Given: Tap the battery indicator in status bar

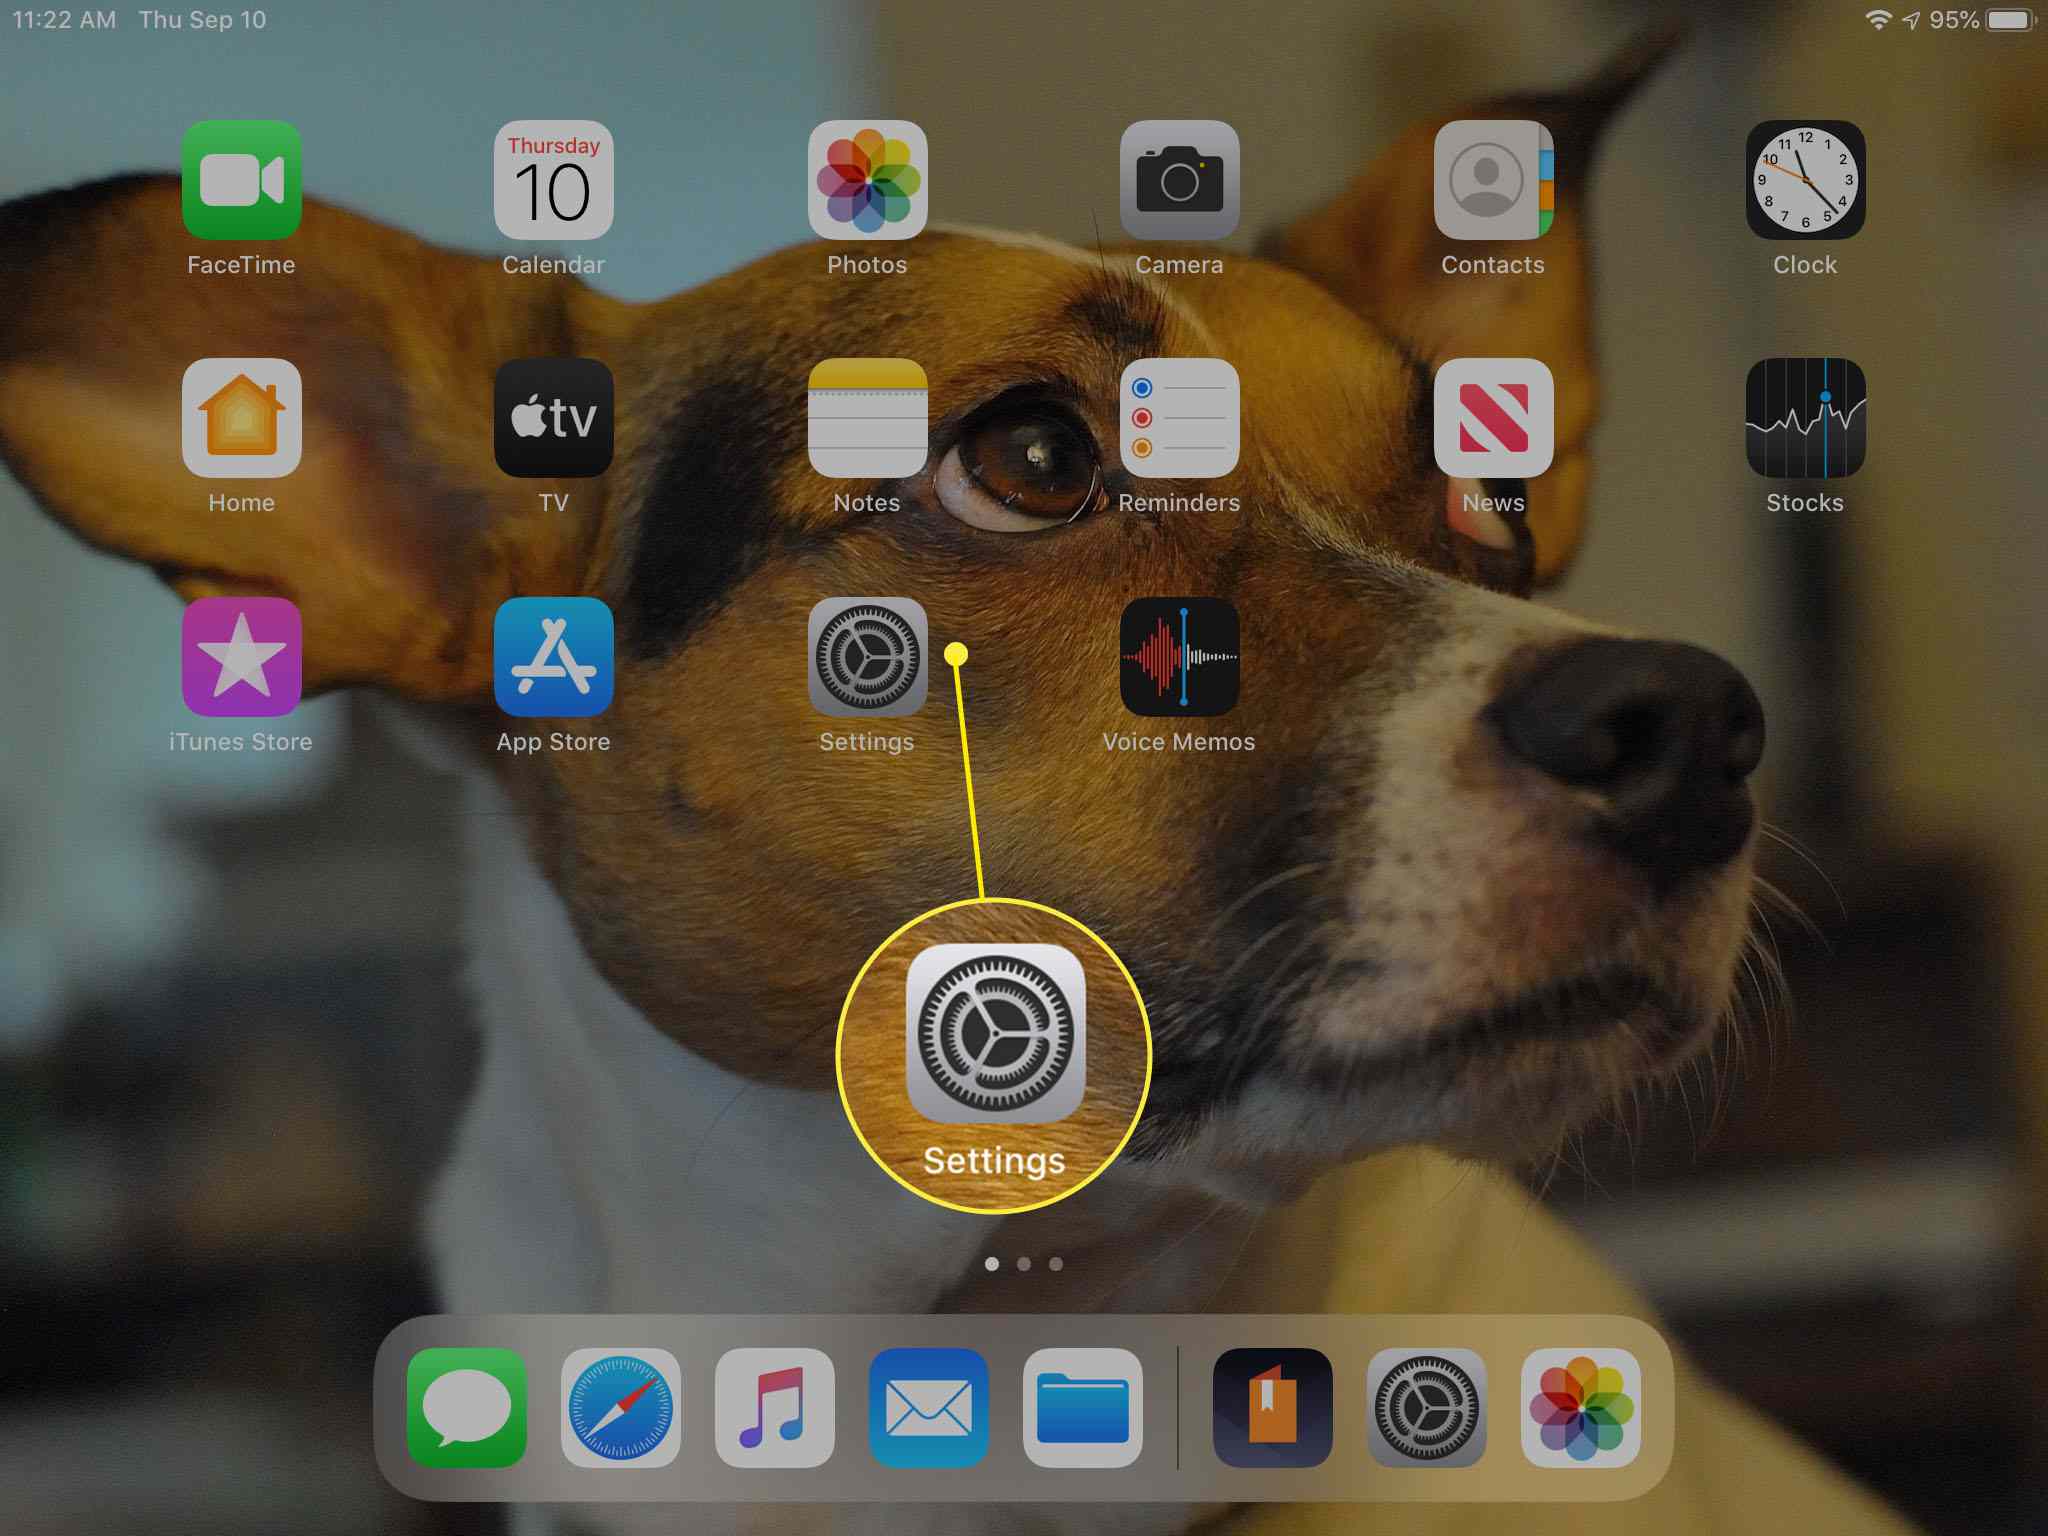Looking at the screenshot, I should [x=2011, y=20].
